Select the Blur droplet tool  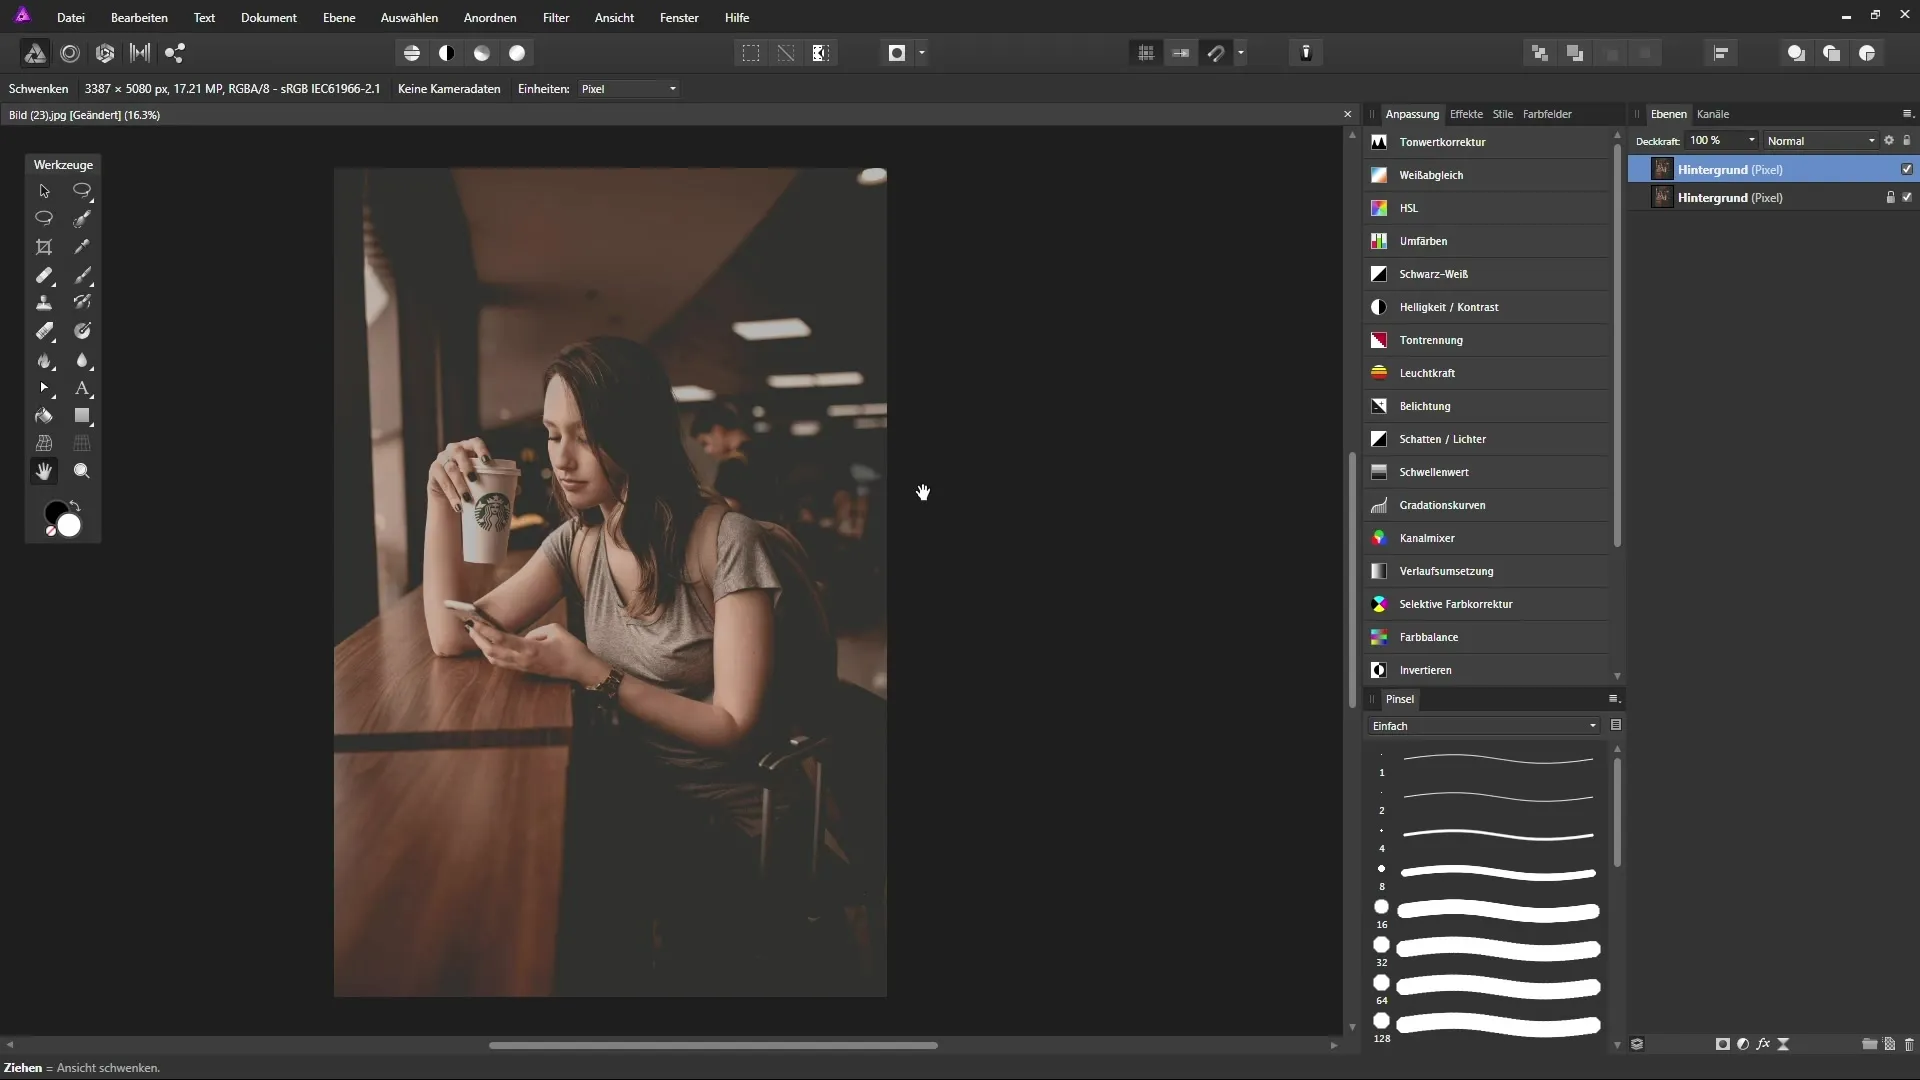82,360
